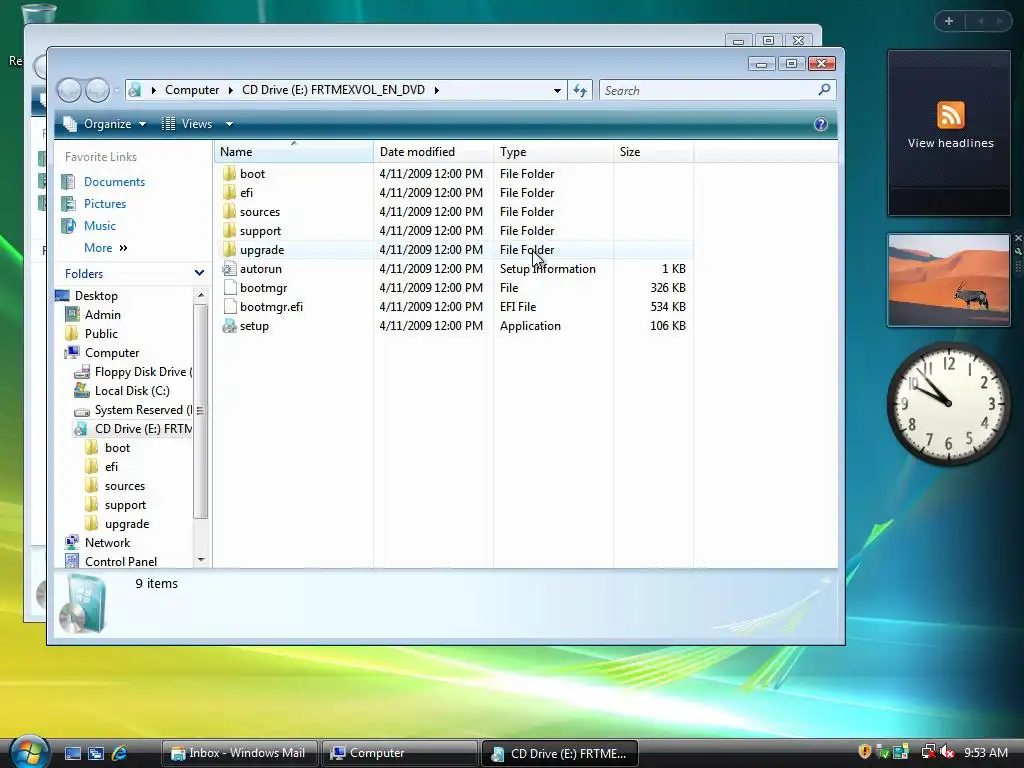Screen dimensions: 1024x768
Task: Click Switch between windows quick launch icon
Action: [95, 753]
